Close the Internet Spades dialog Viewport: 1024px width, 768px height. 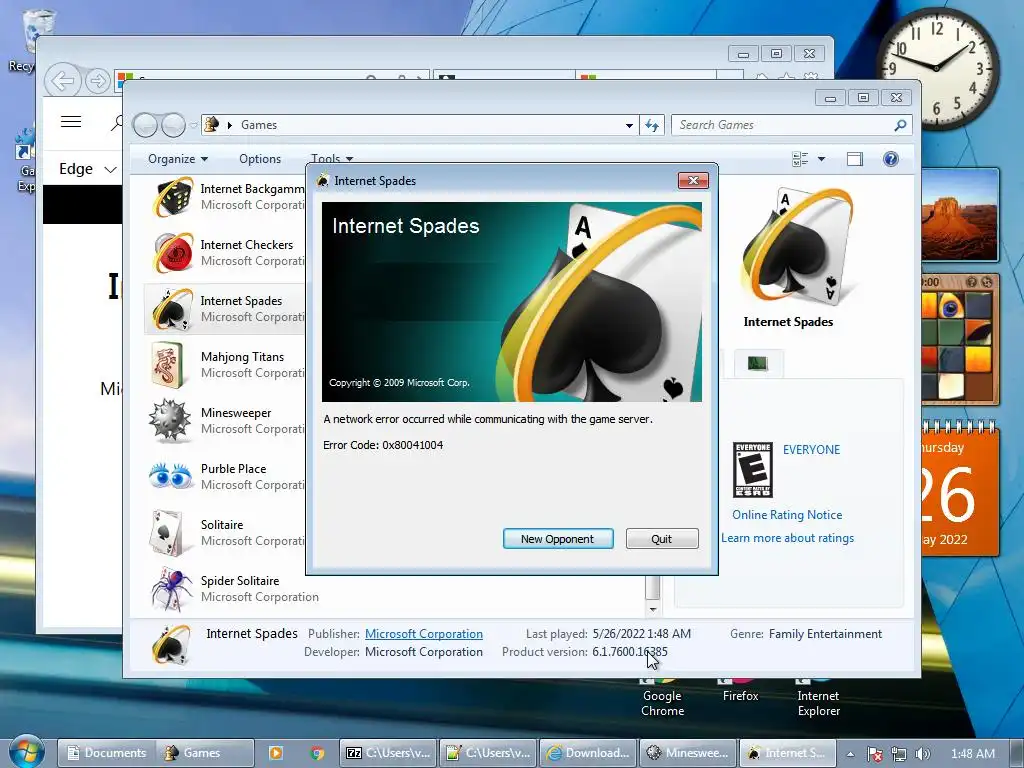point(693,180)
